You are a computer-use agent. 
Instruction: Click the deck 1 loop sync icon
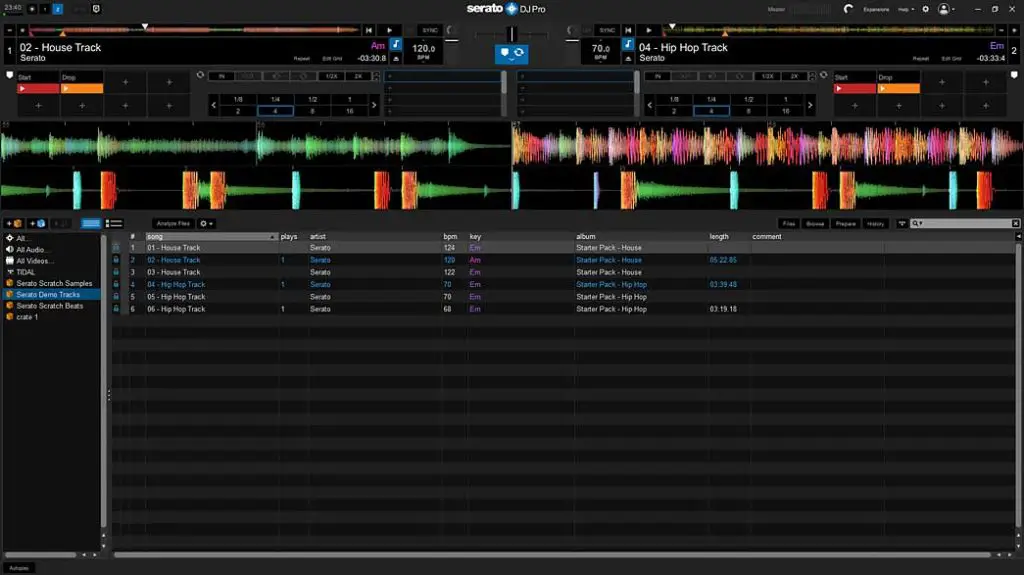click(200, 75)
